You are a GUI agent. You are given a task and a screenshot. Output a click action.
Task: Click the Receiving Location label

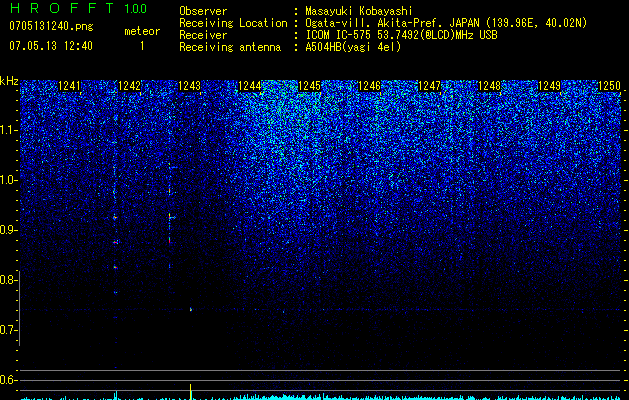point(233,23)
